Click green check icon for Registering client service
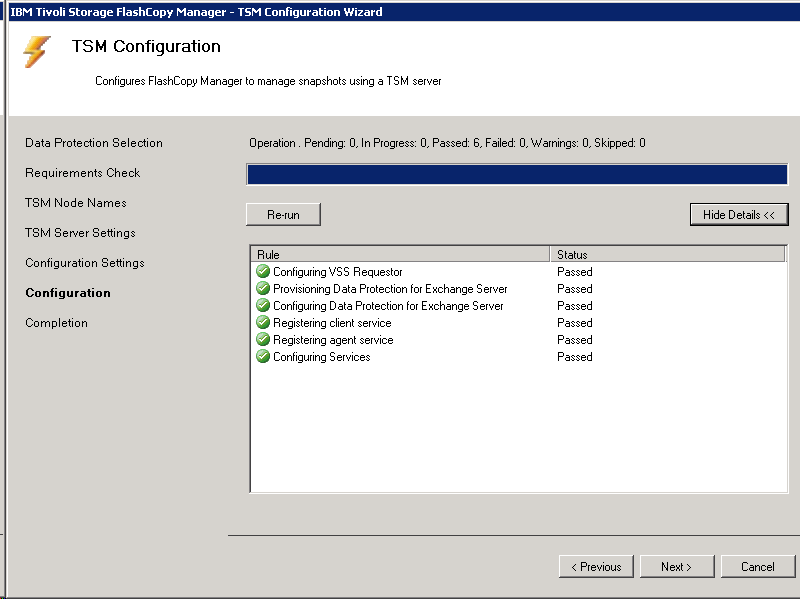The height and width of the screenshot is (599, 800). pyautogui.click(x=263, y=323)
